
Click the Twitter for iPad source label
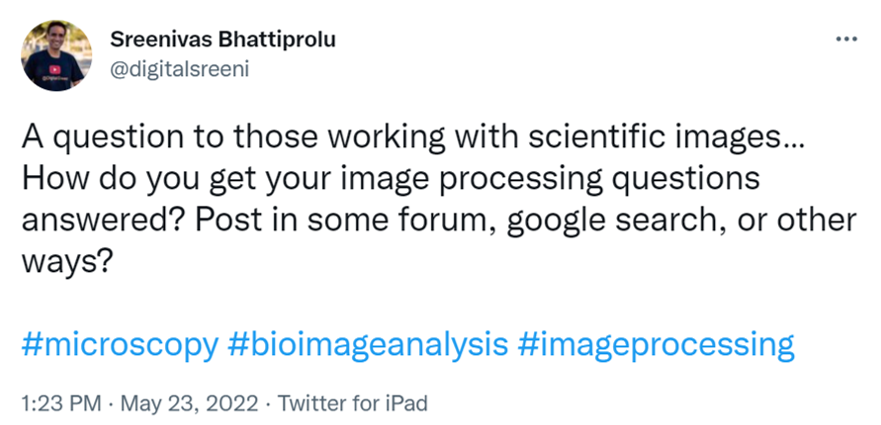pos(352,404)
